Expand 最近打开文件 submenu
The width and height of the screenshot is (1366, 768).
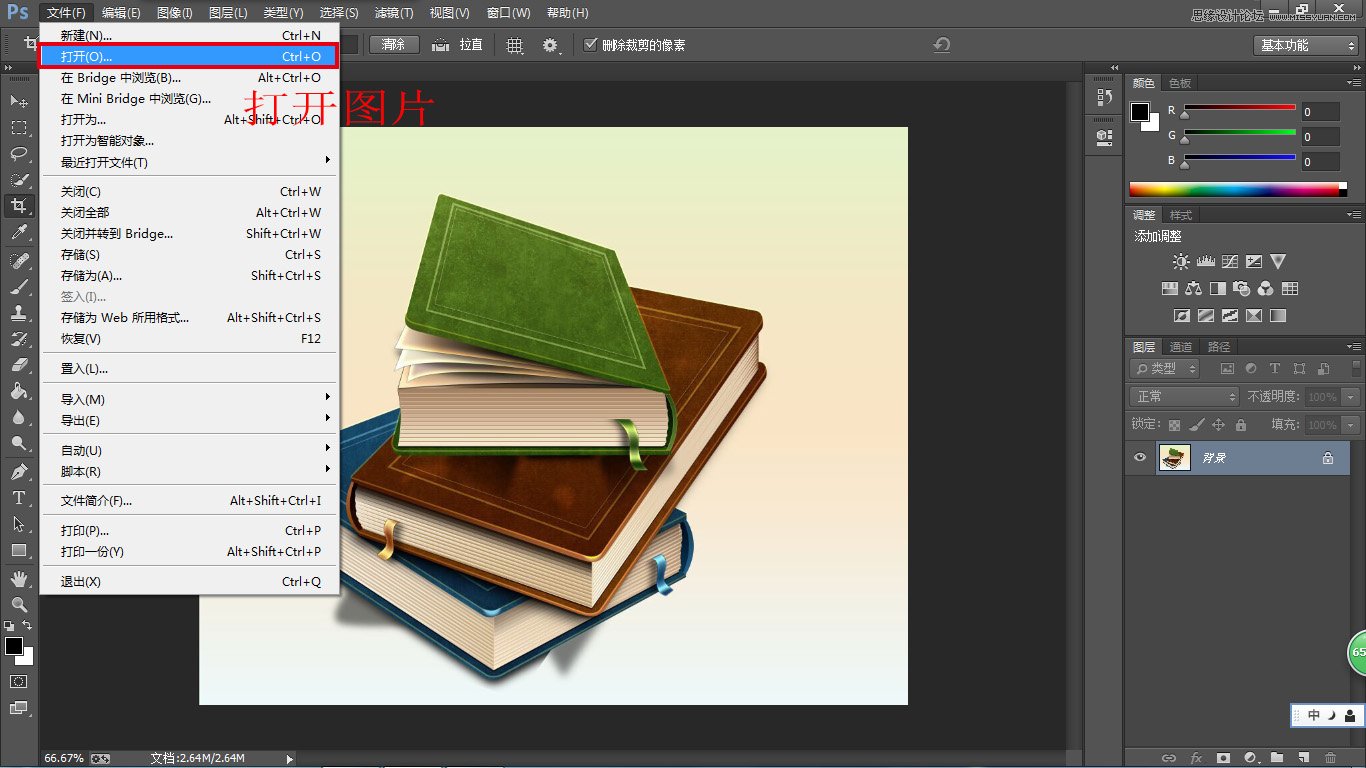pos(190,163)
